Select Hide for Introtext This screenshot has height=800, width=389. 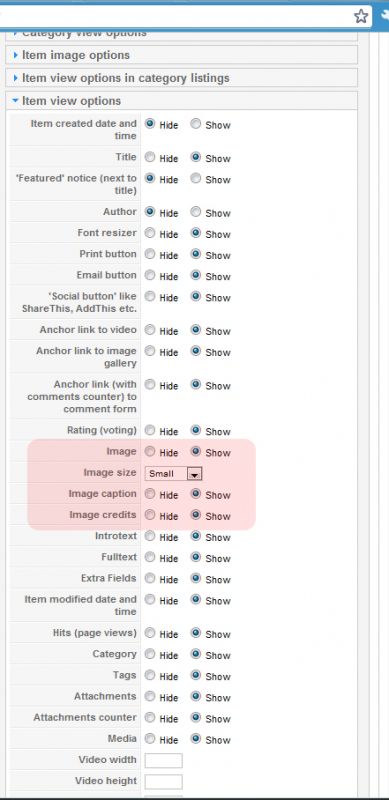point(150,536)
